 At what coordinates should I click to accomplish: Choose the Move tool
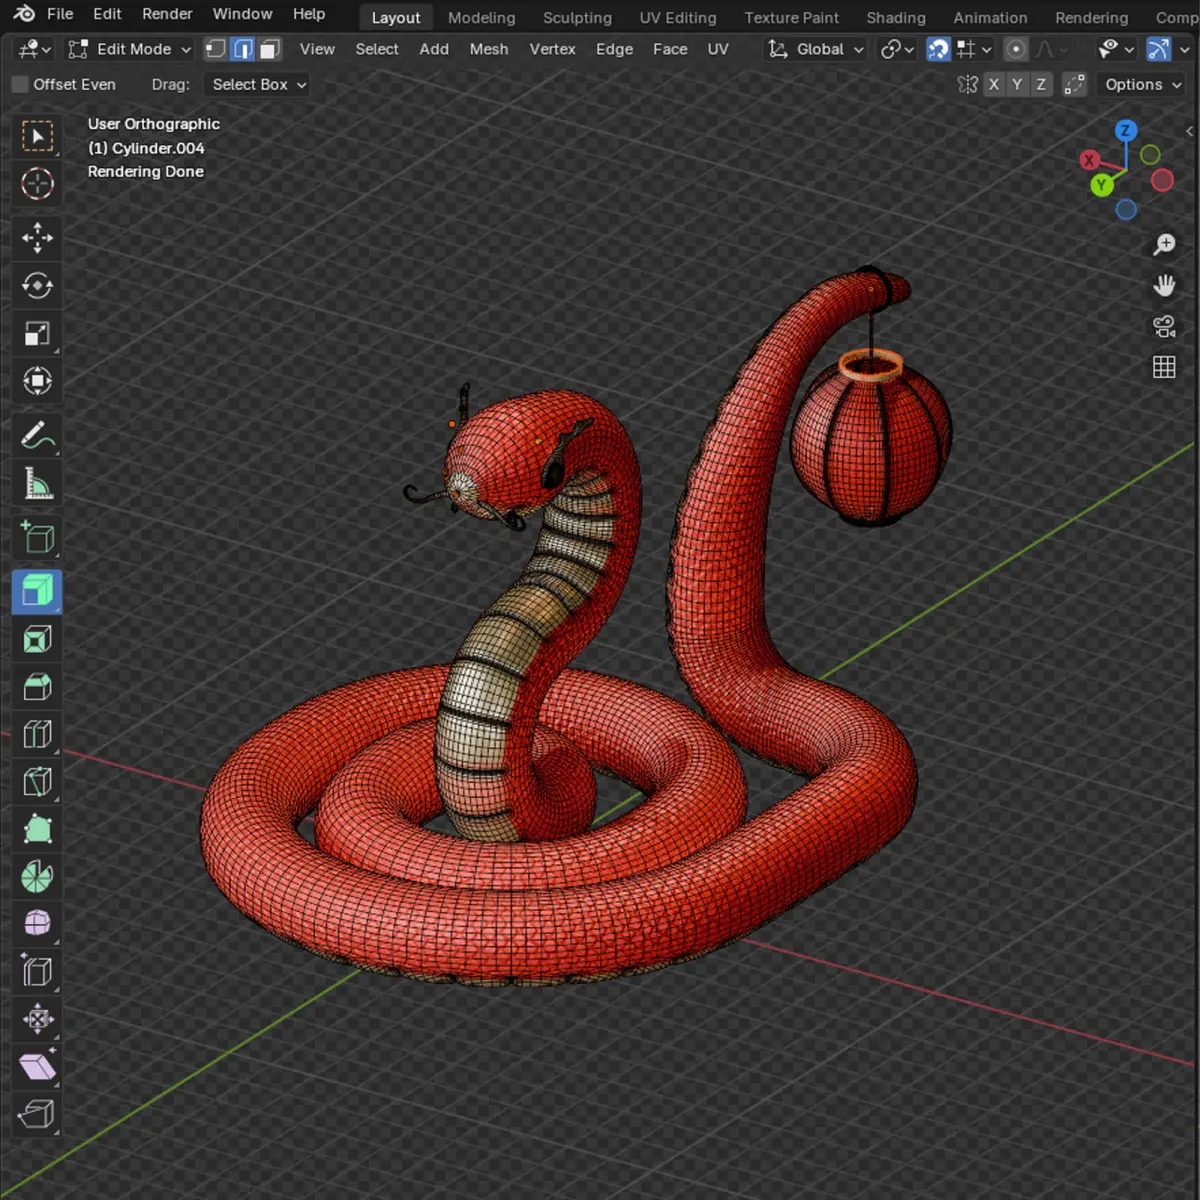point(37,238)
